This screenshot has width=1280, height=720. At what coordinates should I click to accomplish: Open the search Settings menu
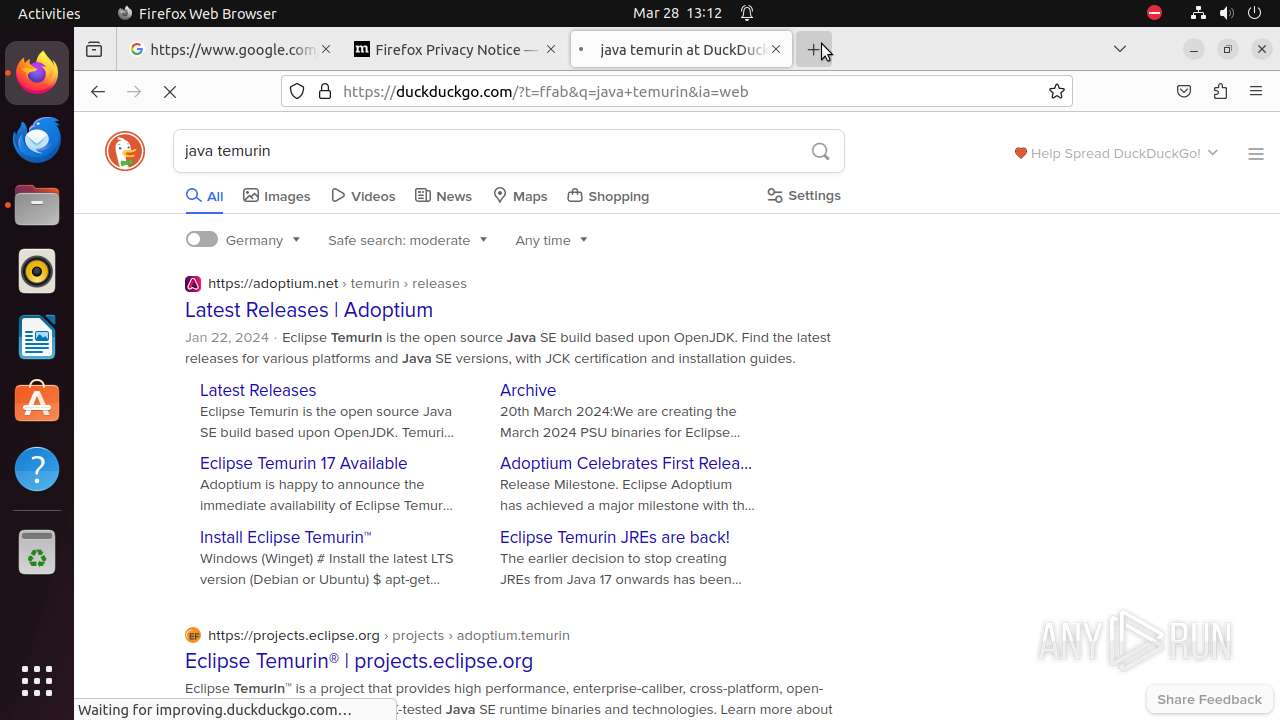804,195
